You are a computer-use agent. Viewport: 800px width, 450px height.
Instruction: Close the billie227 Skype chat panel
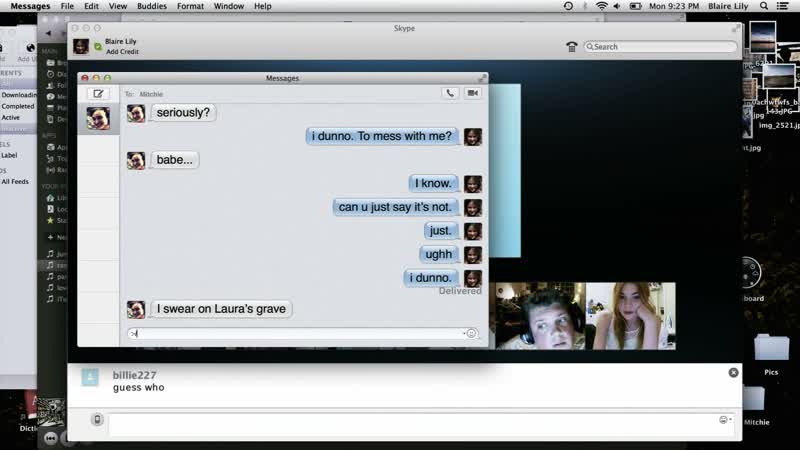click(x=733, y=373)
